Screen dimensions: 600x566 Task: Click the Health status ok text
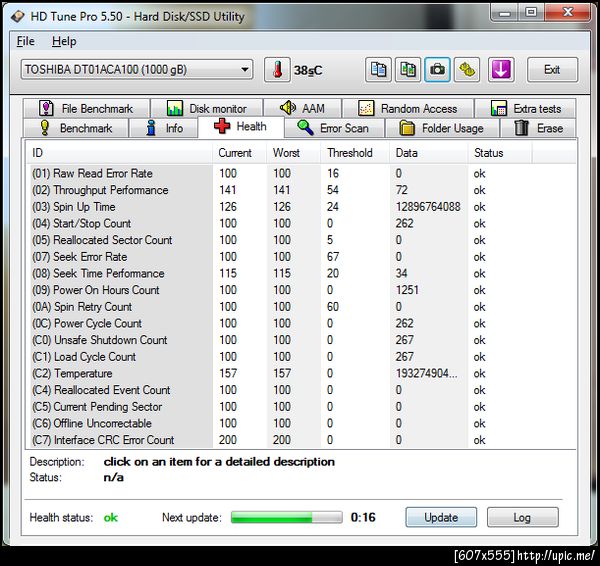(x=111, y=518)
